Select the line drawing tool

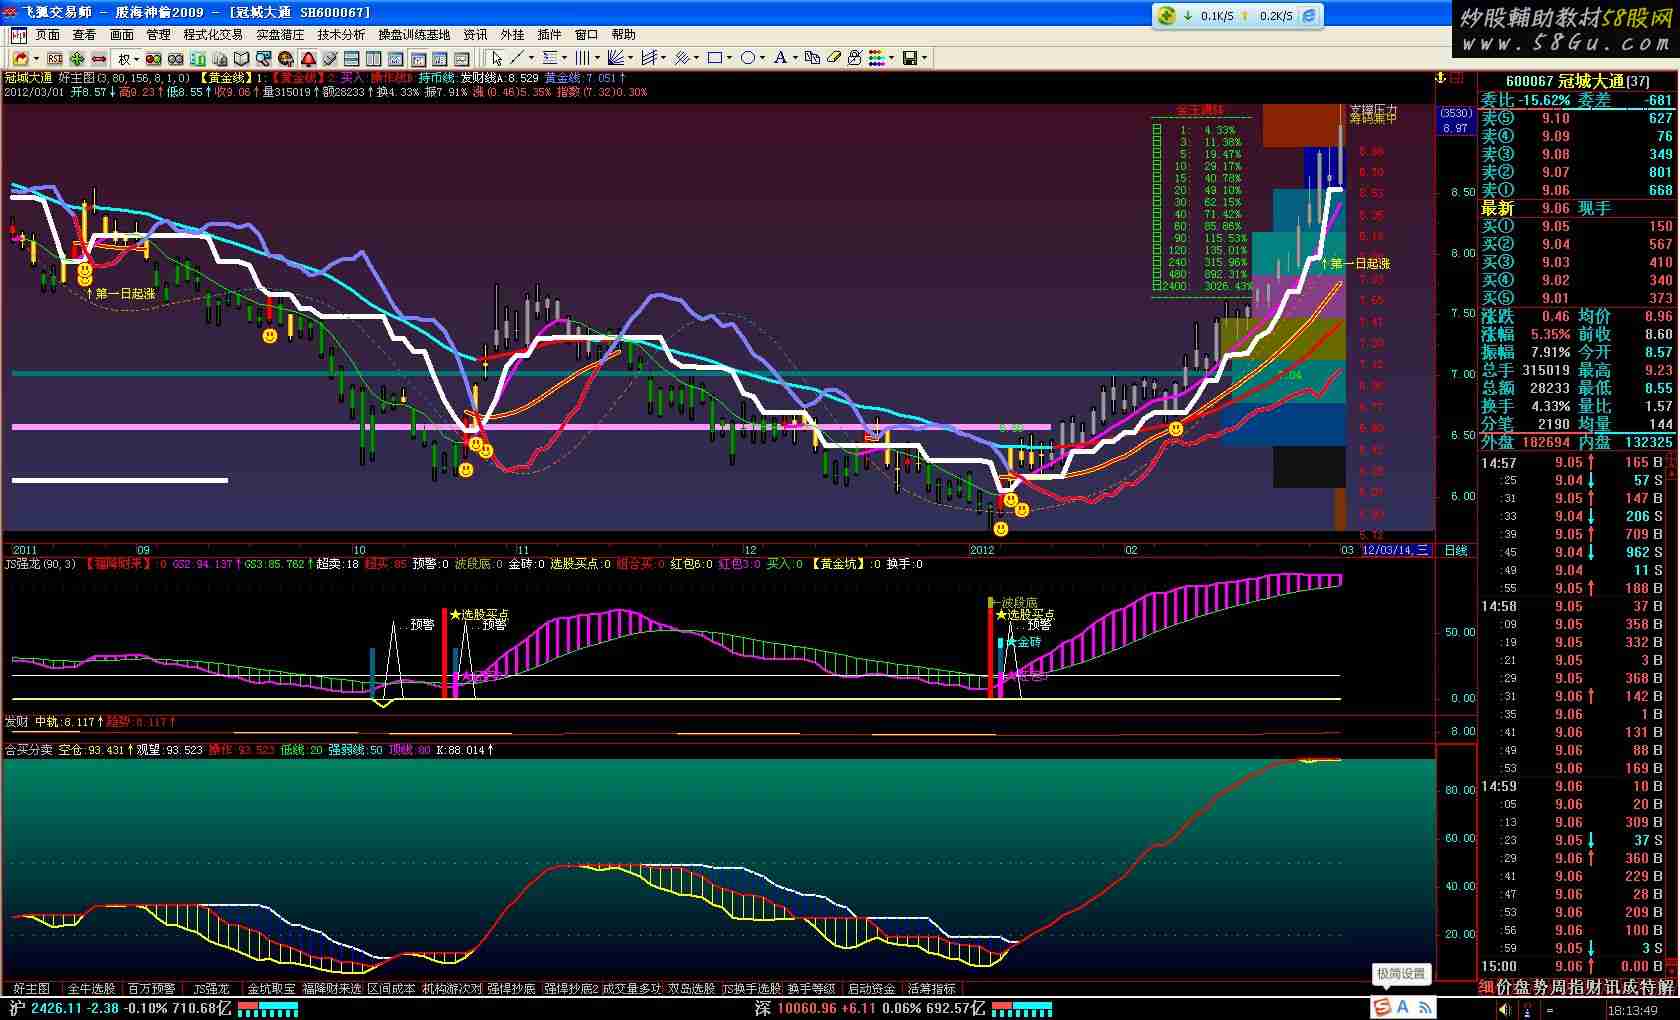point(517,58)
